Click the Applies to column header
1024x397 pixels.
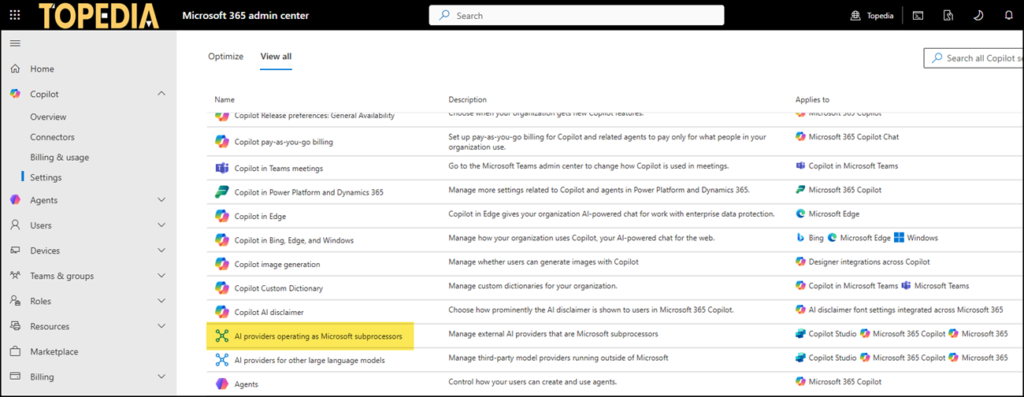coord(812,100)
